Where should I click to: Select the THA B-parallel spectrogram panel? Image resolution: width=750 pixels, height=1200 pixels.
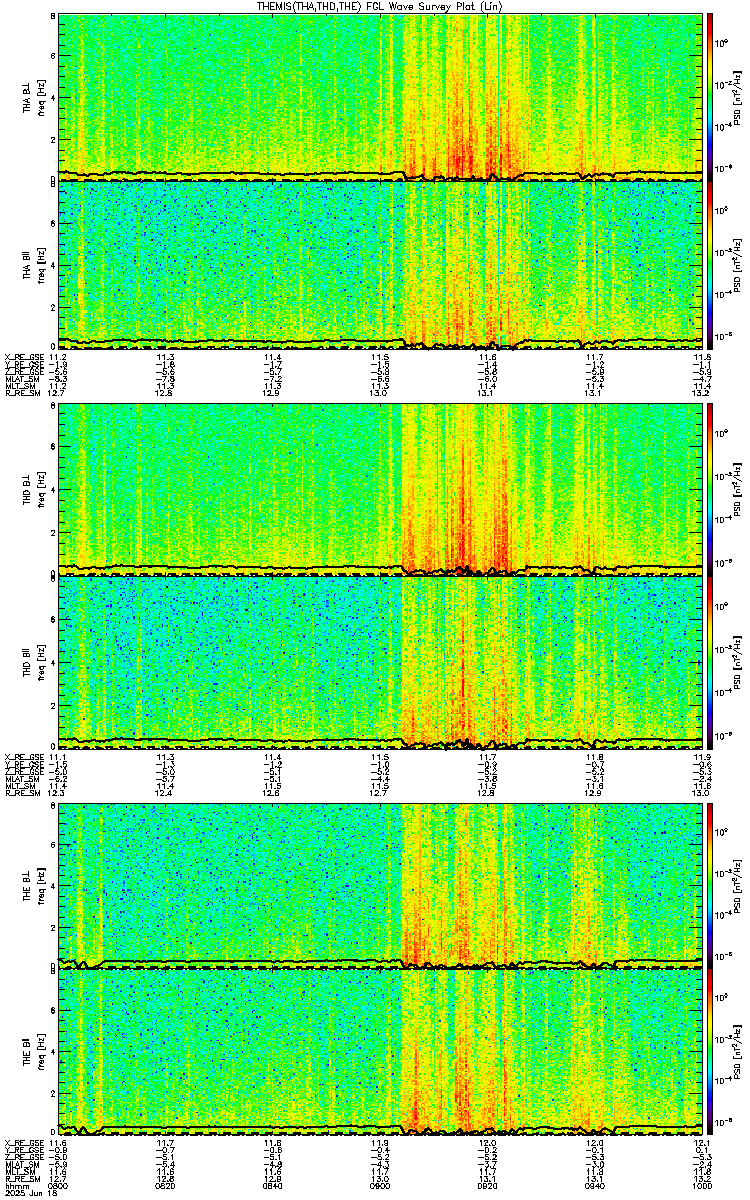click(380, 264)
